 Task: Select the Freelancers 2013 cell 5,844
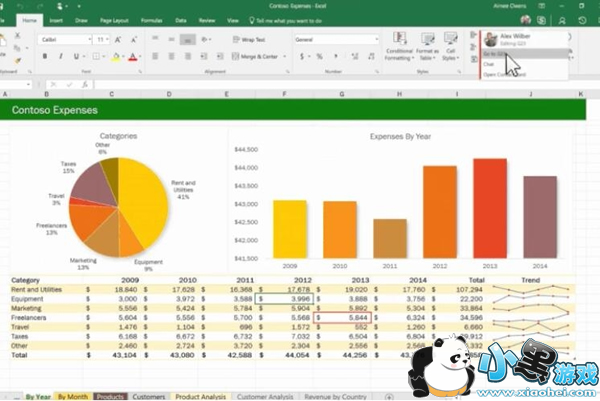pyautogui.click(x=342, y=318)
